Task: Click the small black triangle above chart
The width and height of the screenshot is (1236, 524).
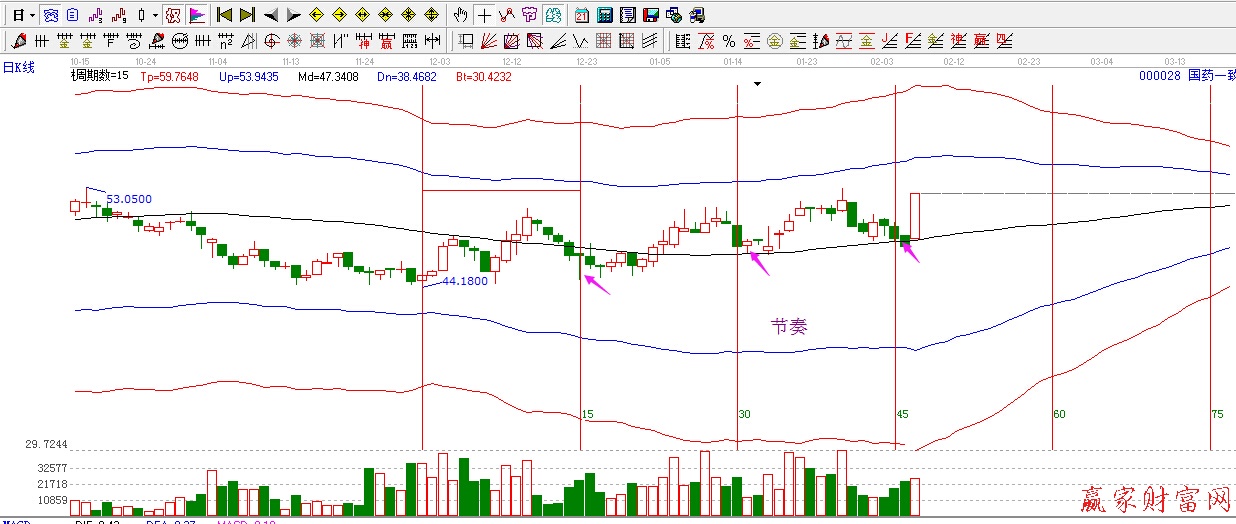Action: [758, 85]
